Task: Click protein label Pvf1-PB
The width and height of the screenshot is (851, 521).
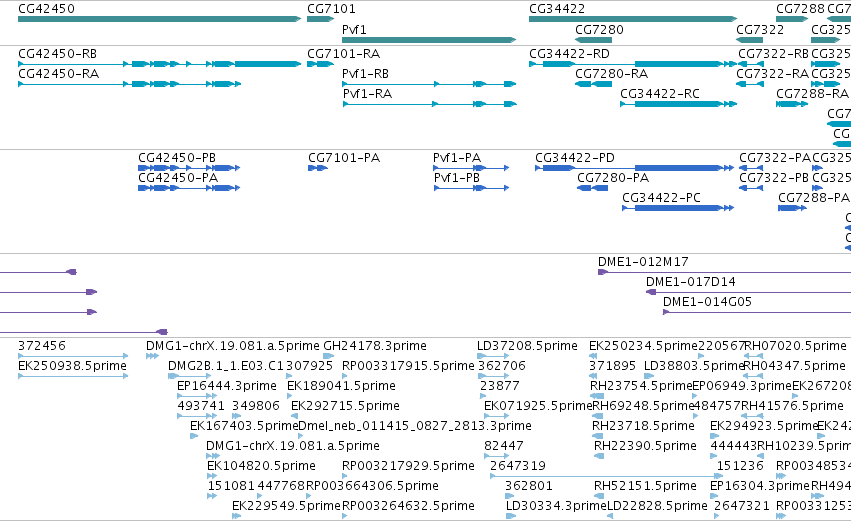Action: coord(457,178)
